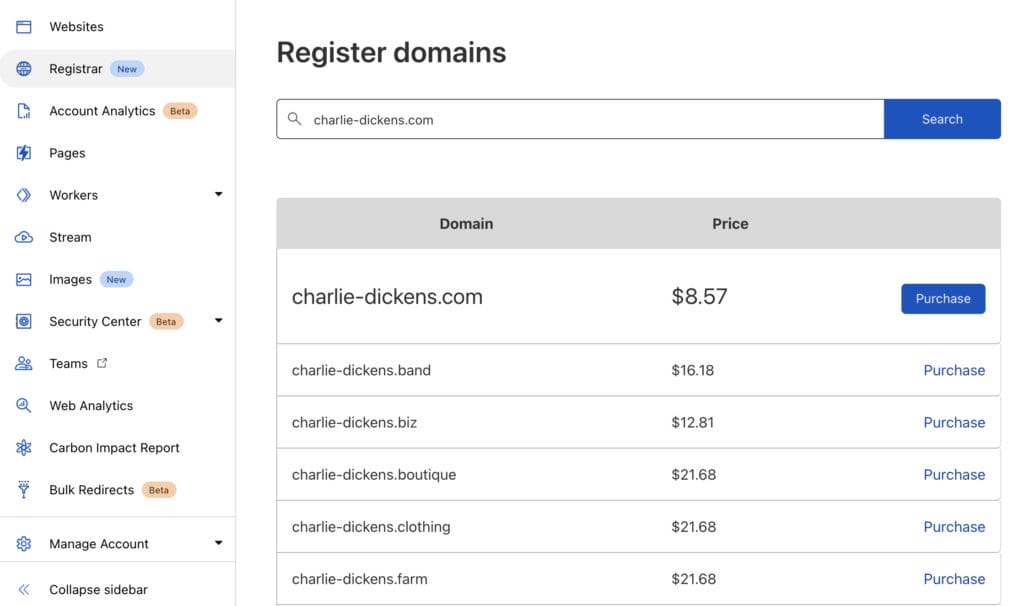1024x606 pixels.
Task: Select the Websites icon in the sidebar
Action: 25,26
